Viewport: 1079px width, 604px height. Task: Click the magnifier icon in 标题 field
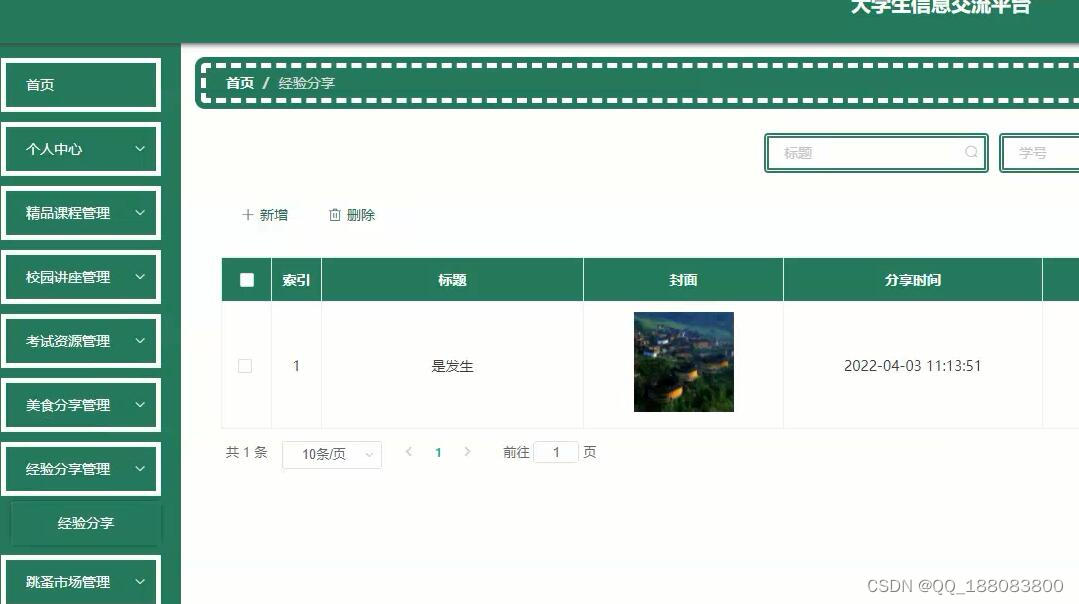coord(971,152)
